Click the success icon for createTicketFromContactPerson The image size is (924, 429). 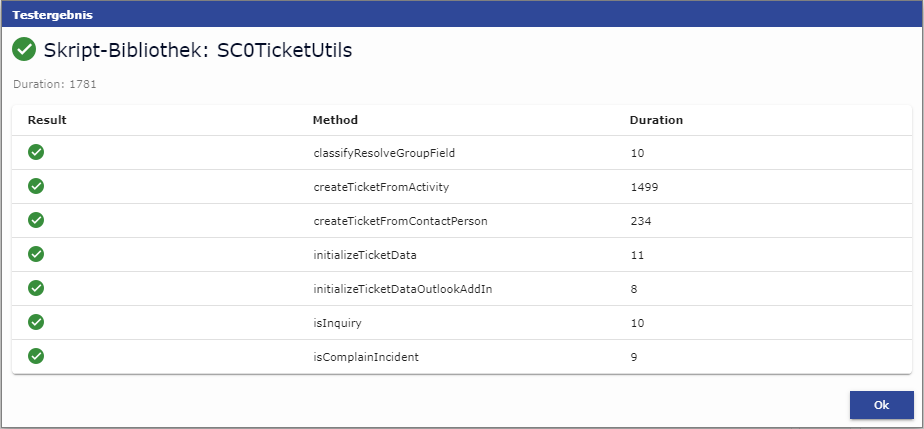tap(36, 221)
